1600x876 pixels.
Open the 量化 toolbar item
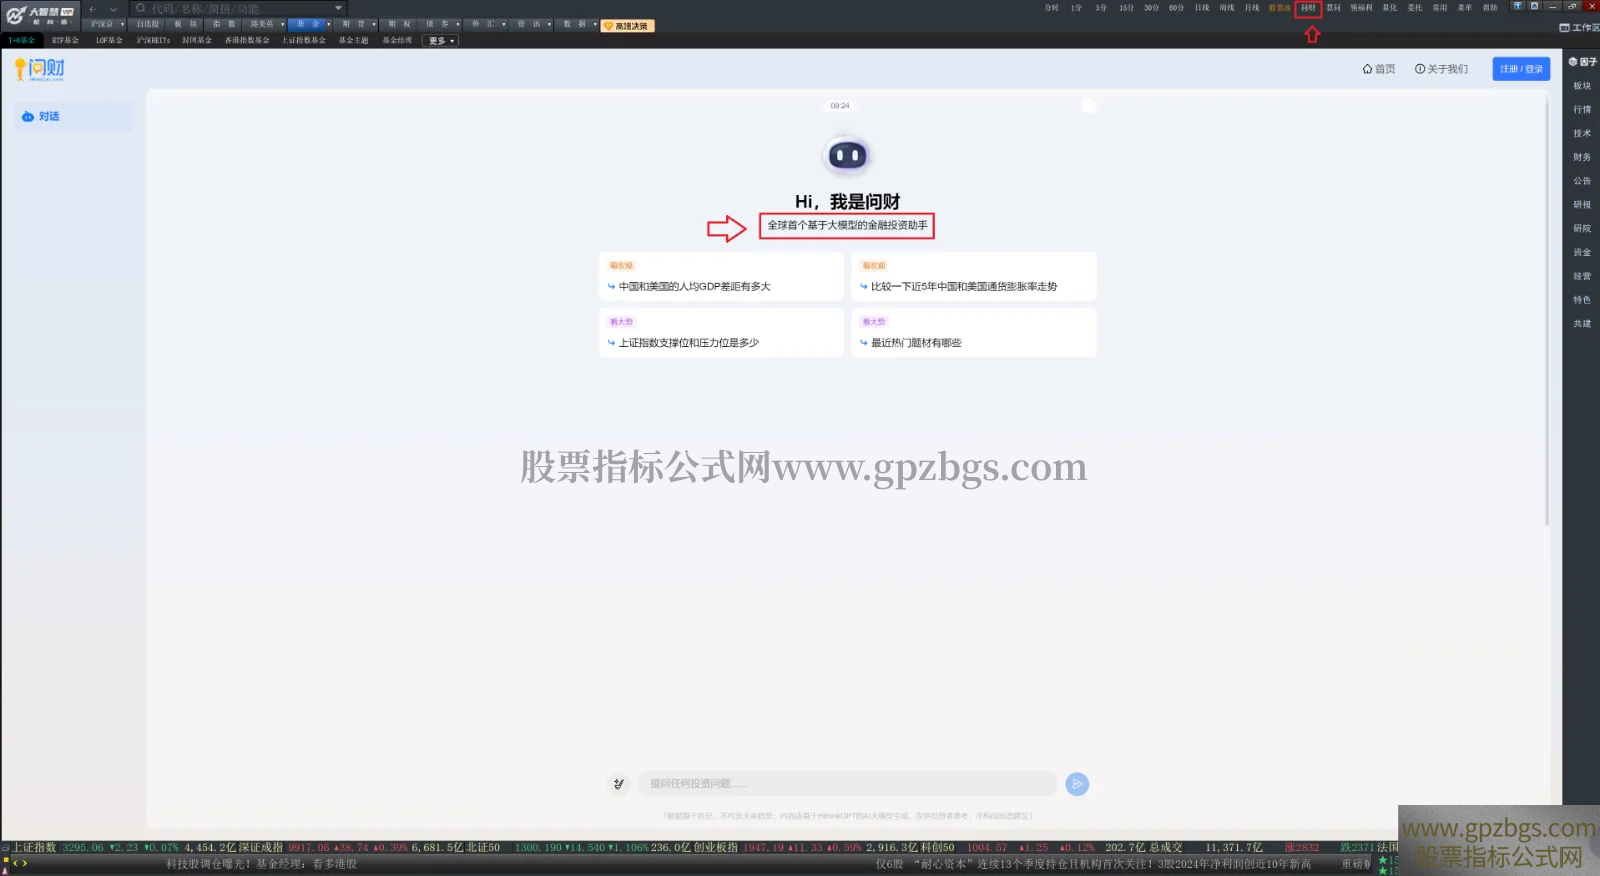click(x=1390, y=8)
